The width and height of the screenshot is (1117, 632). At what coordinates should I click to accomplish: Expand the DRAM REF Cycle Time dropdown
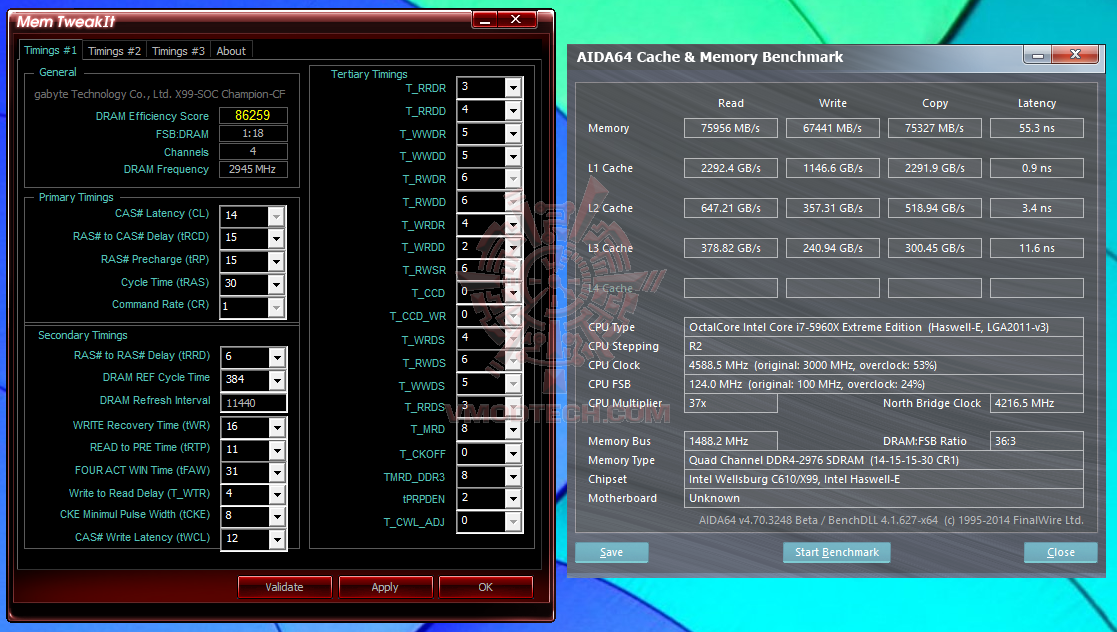pyautogui.click(x=276, y=380)
